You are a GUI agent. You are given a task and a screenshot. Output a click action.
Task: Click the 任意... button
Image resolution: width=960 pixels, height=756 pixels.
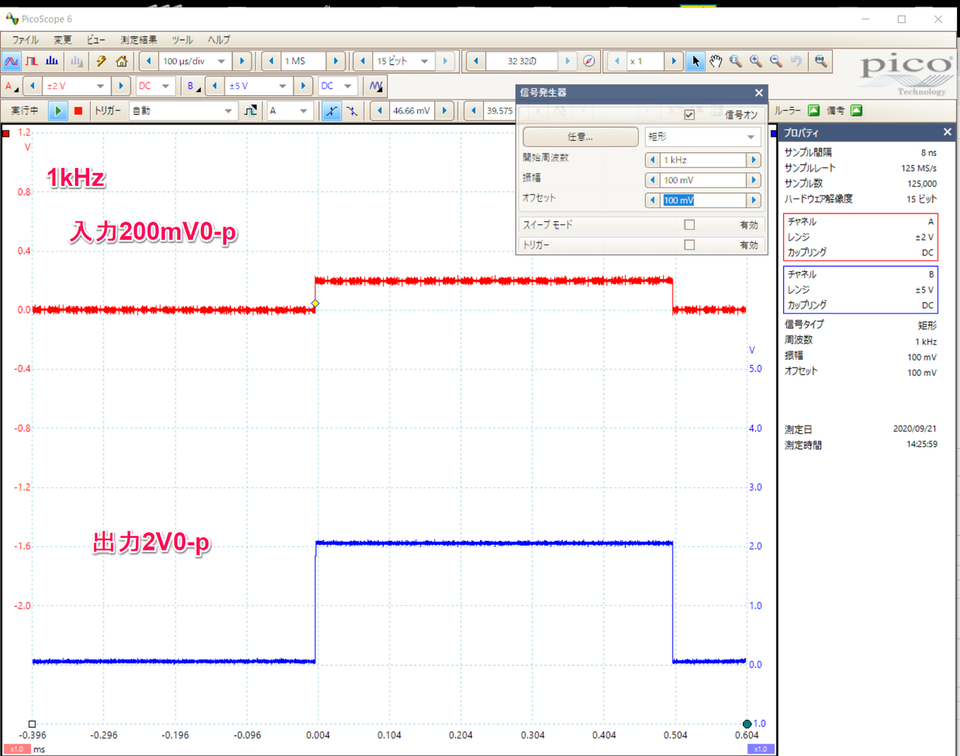tap(580, 137)
